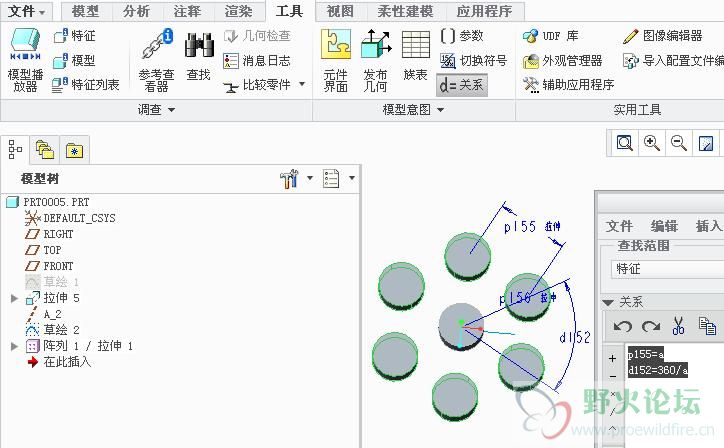Open 辅助应用程序 auxiliary applications
This screenshot has width=724, height=448.
568,85
